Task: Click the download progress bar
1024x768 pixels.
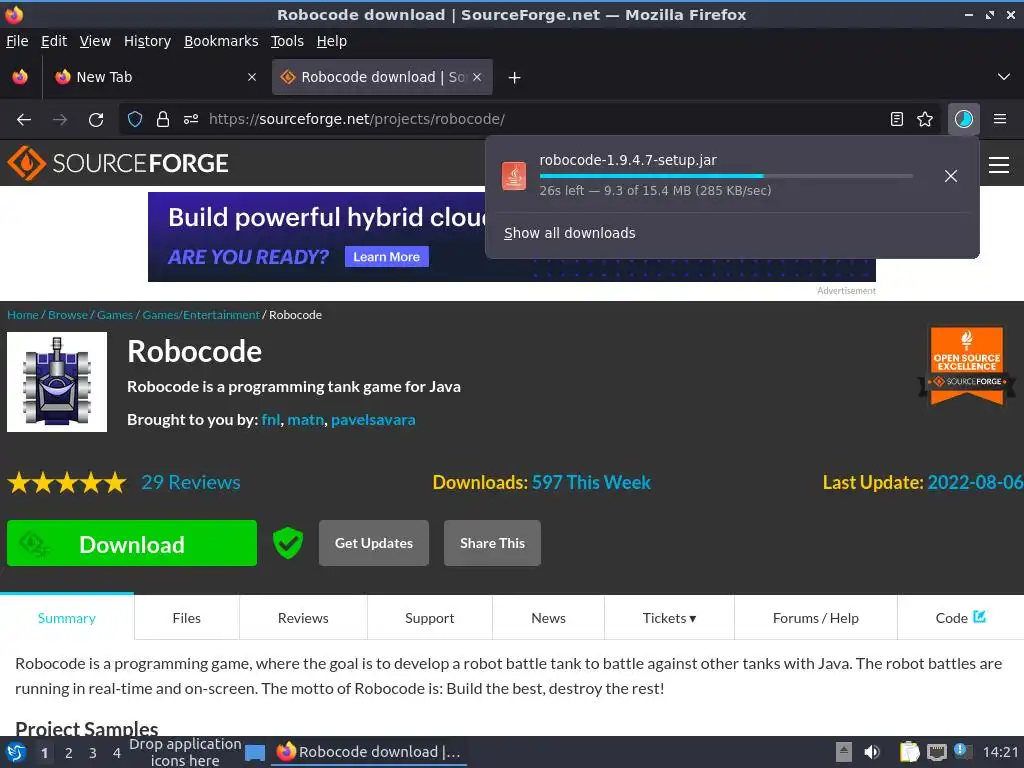Action: click(726, 176)
